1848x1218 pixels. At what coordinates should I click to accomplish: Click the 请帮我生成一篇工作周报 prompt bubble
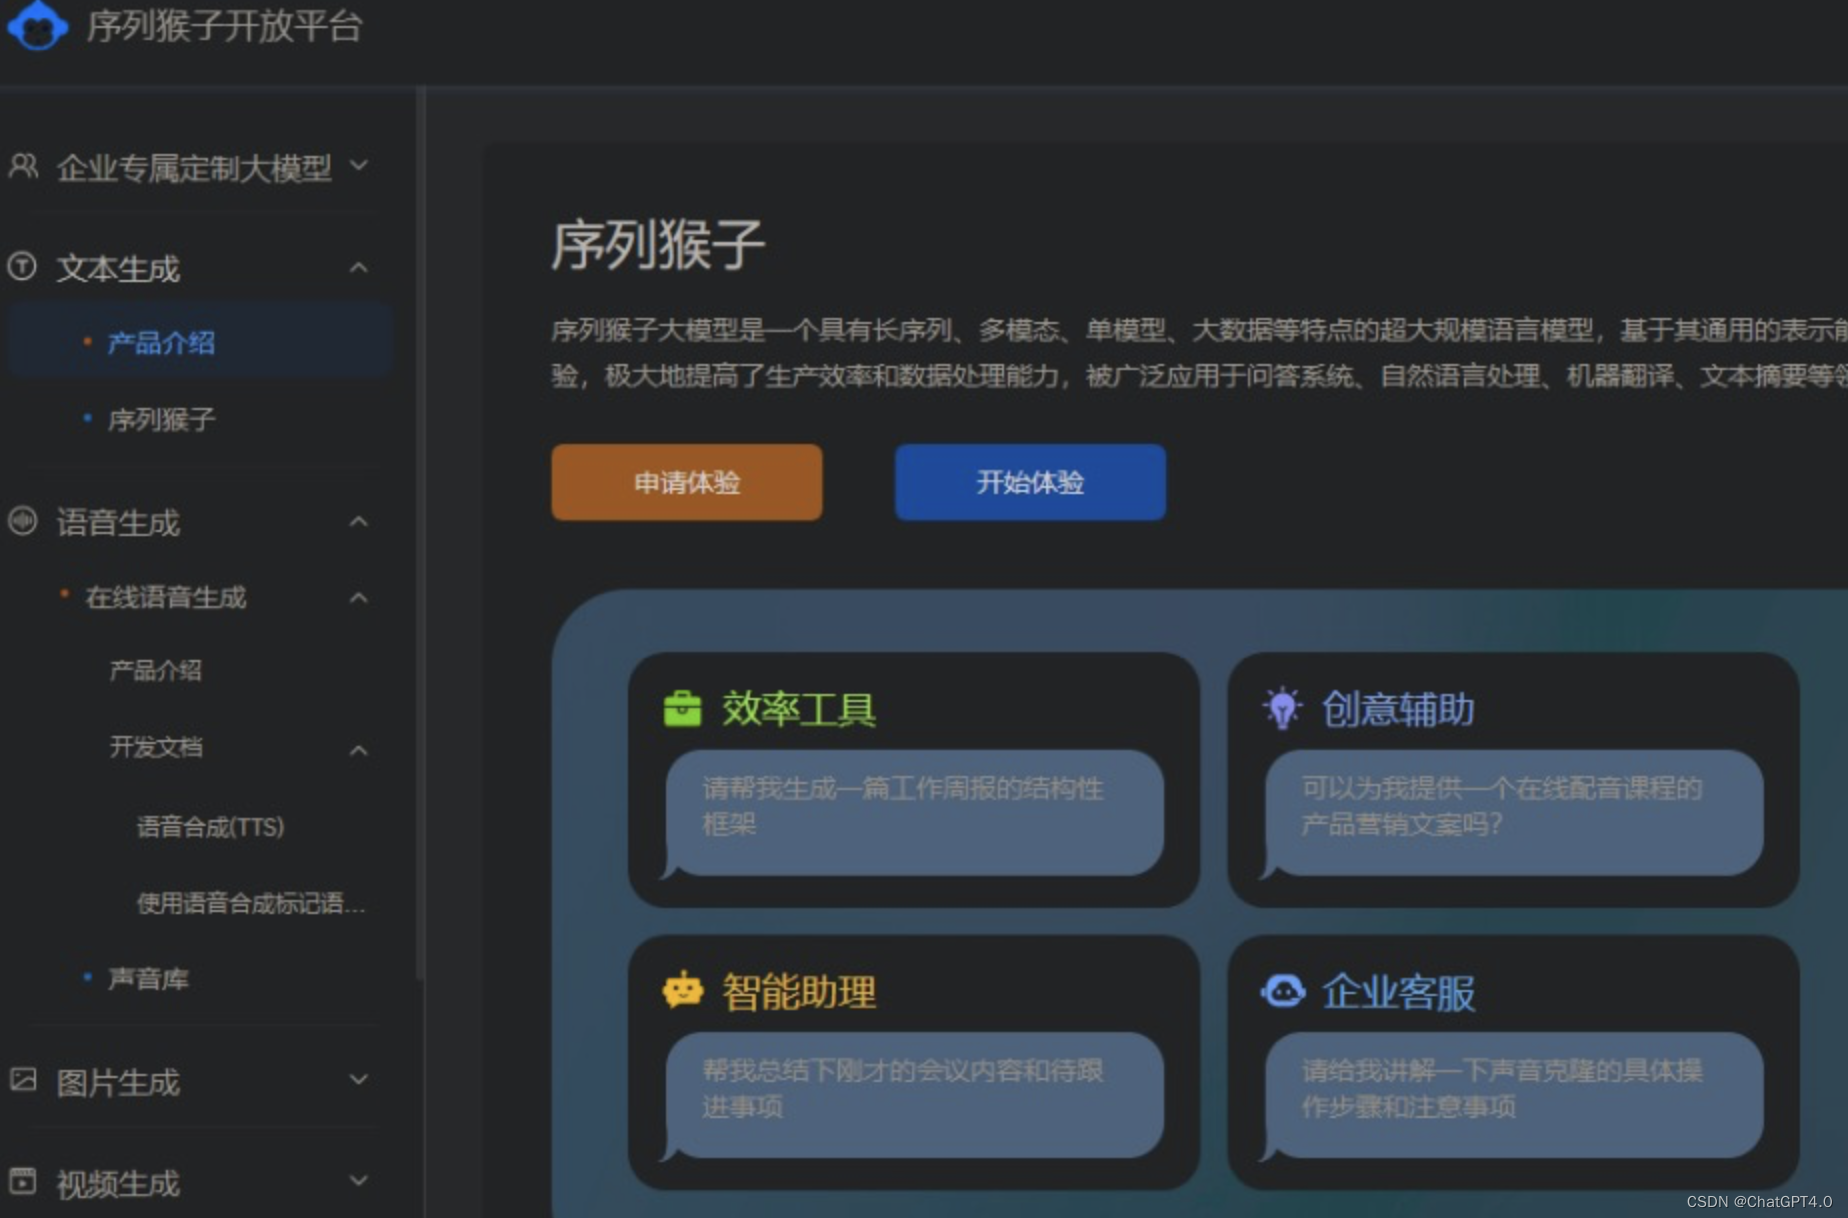pyautogui.click(x=915, y=813)
